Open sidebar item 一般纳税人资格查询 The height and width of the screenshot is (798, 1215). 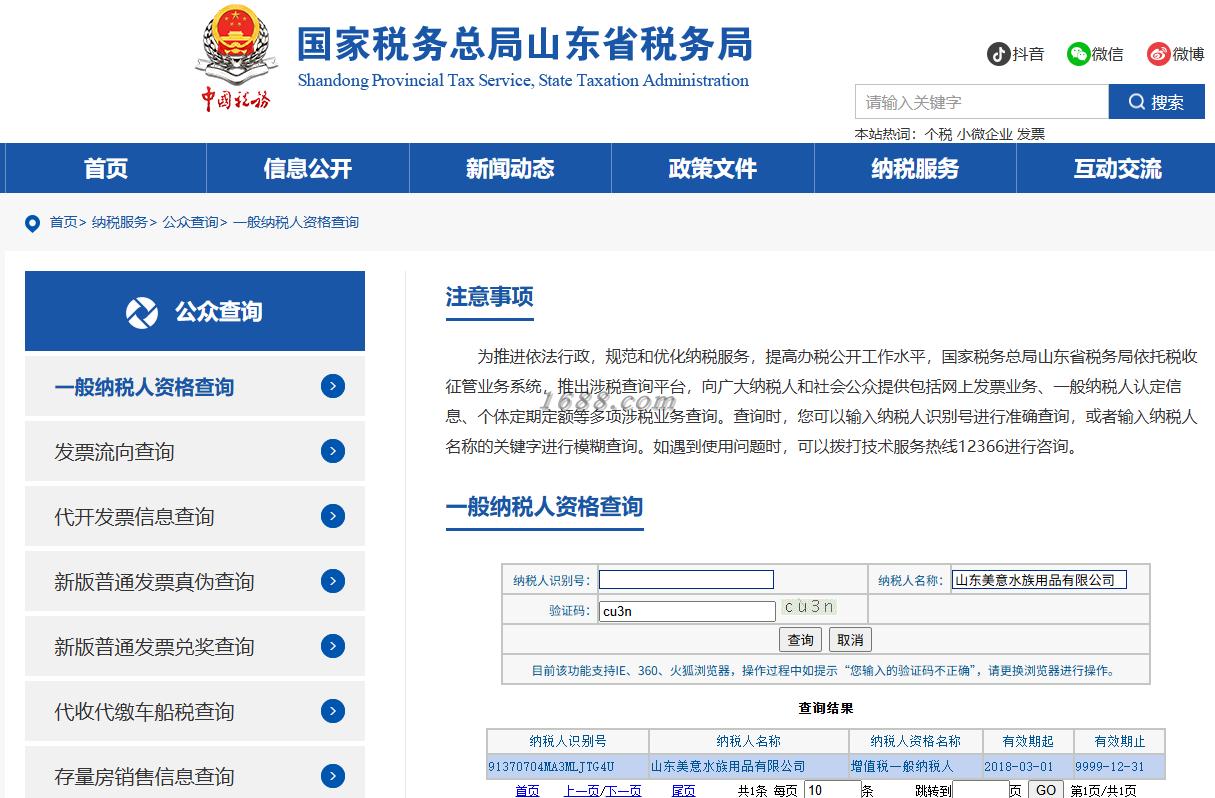click(195, 387)
